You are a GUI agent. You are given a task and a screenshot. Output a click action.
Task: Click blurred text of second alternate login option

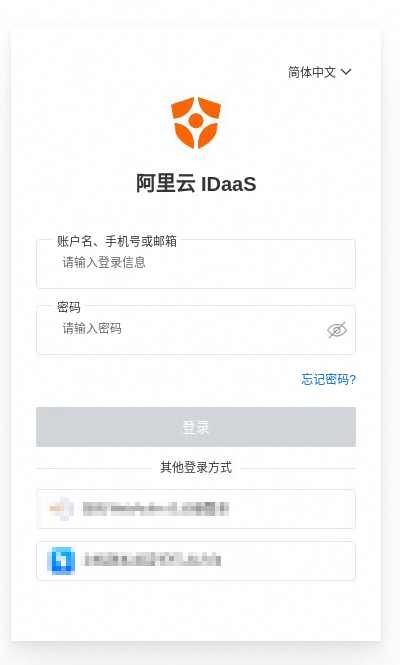click(153, 560)
